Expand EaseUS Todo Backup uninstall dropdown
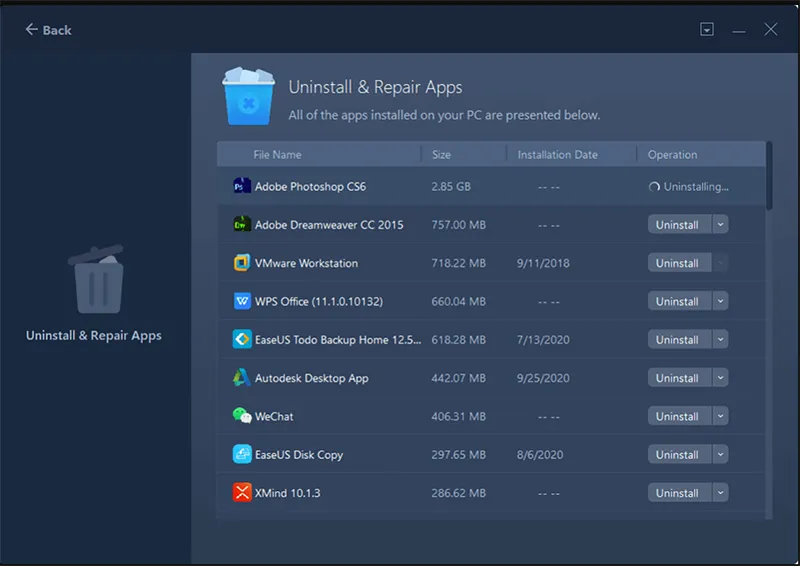The width and height of the screenshot is (800, 566). (x=720, y=339)
